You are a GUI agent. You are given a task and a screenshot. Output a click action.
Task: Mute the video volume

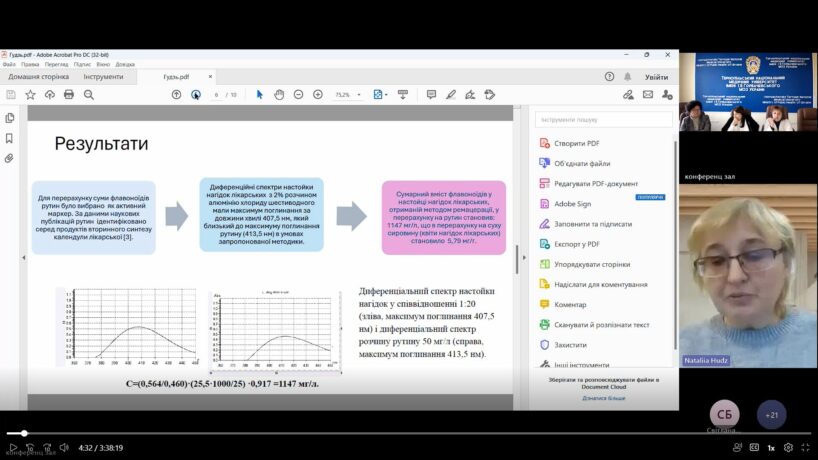pyautogui.click(x=64, y=447)
